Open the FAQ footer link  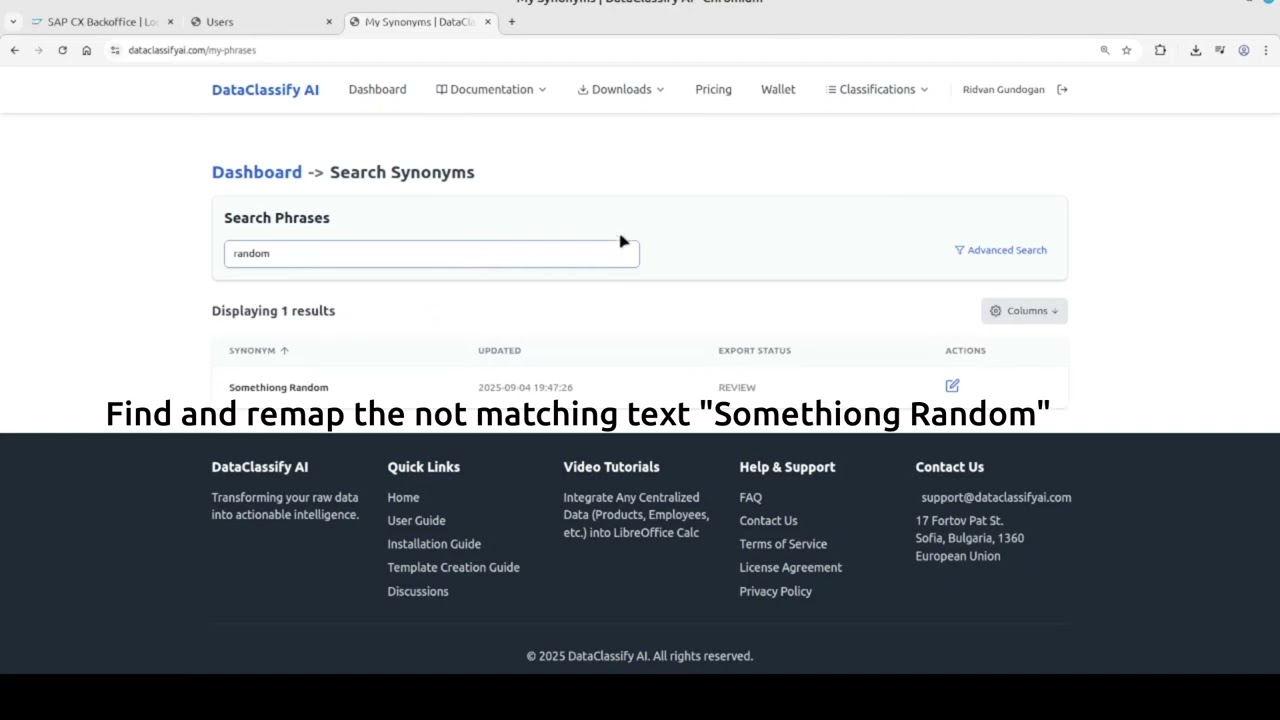(750, 497)
